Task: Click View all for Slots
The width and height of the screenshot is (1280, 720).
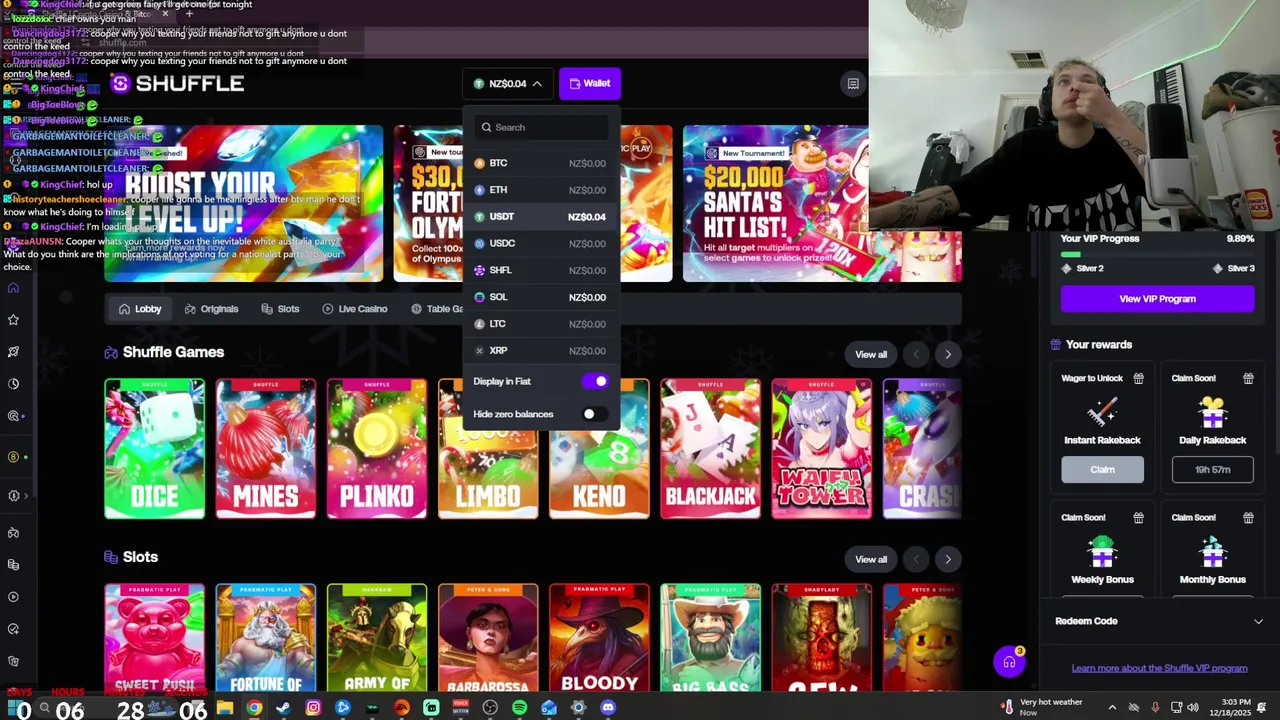Action: point(871,559)
